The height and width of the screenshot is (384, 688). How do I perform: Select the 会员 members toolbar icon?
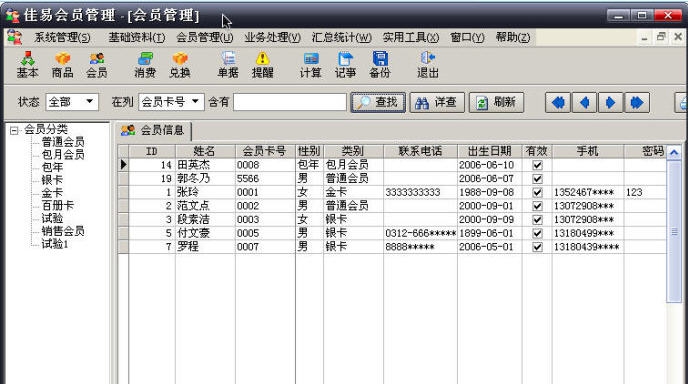(x=97, y=65)
